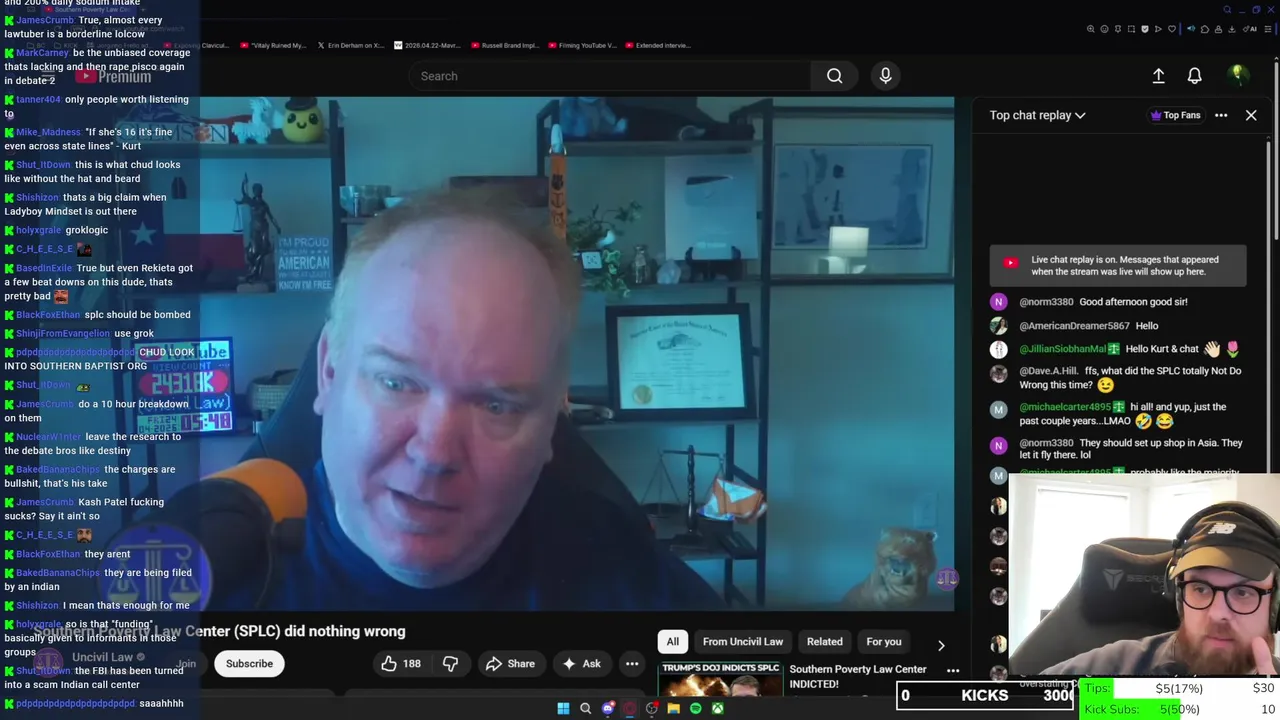Open the YouTube account avatar menu
Viewport: 1280px width, 720px height.
[x=1237, y=76]
